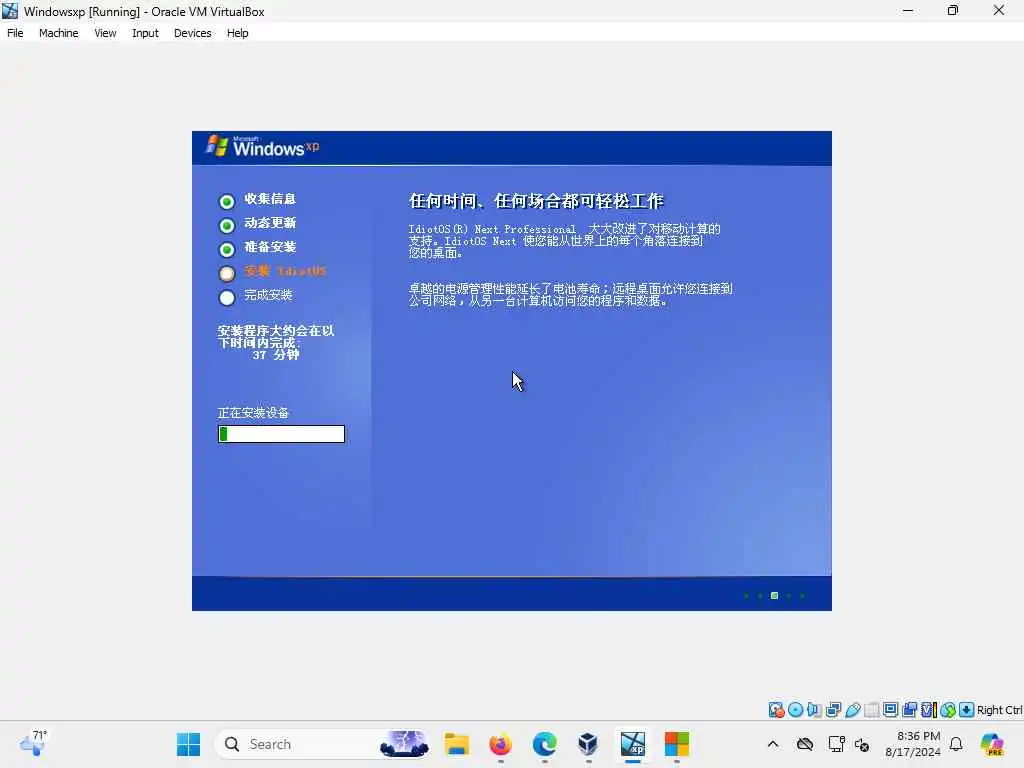1024x768 pixels.
Task: Open the Machine menu
Action: (59, 33)
